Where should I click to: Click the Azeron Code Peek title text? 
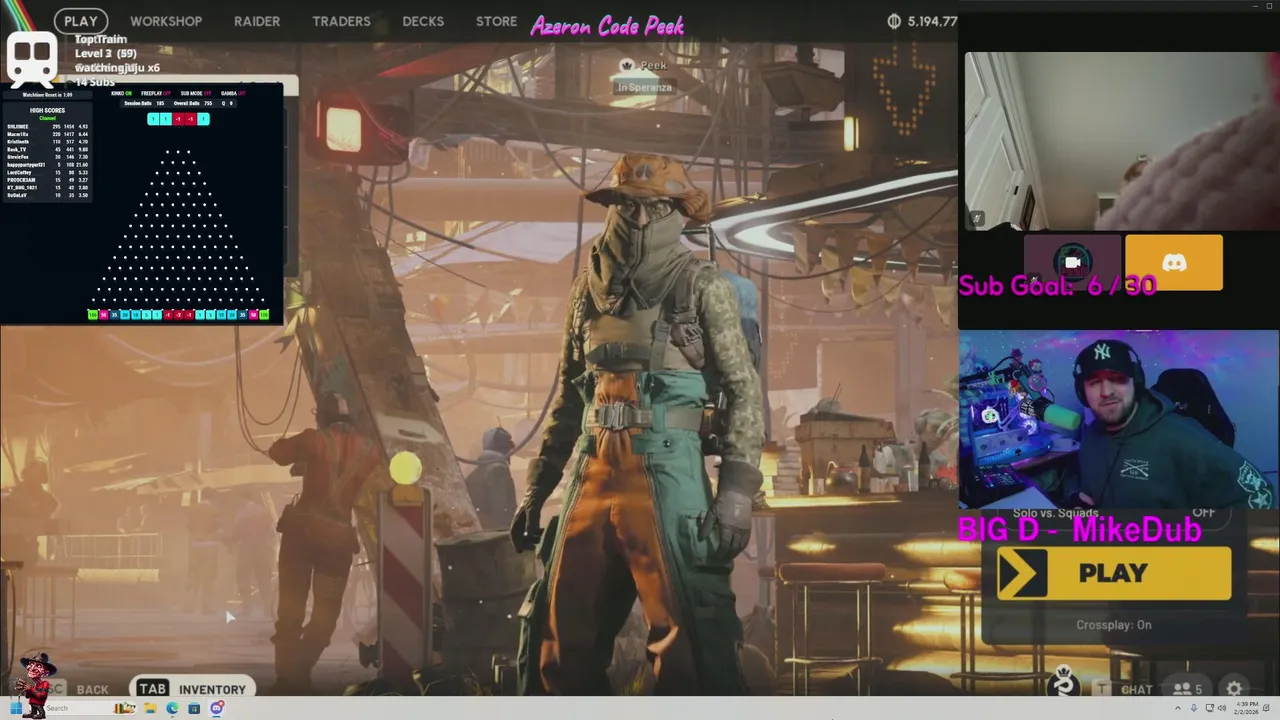607,26
